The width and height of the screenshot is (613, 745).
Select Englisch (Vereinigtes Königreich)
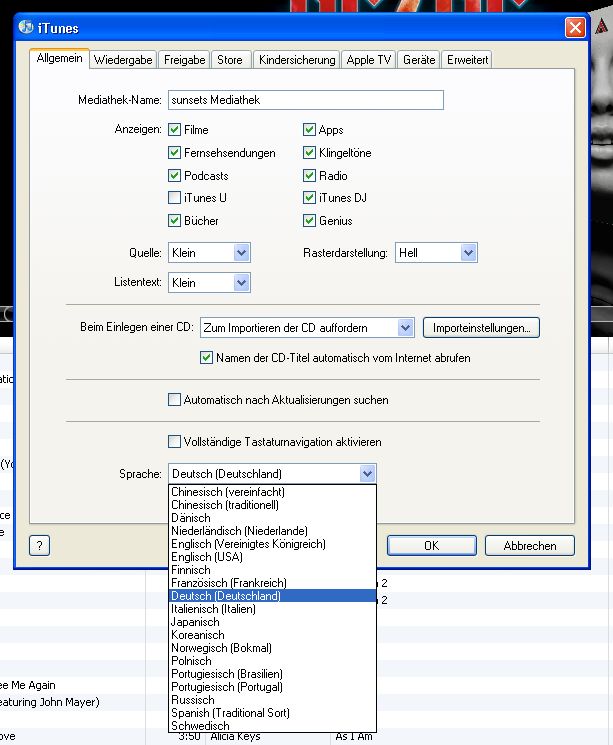tap(273, 544)
